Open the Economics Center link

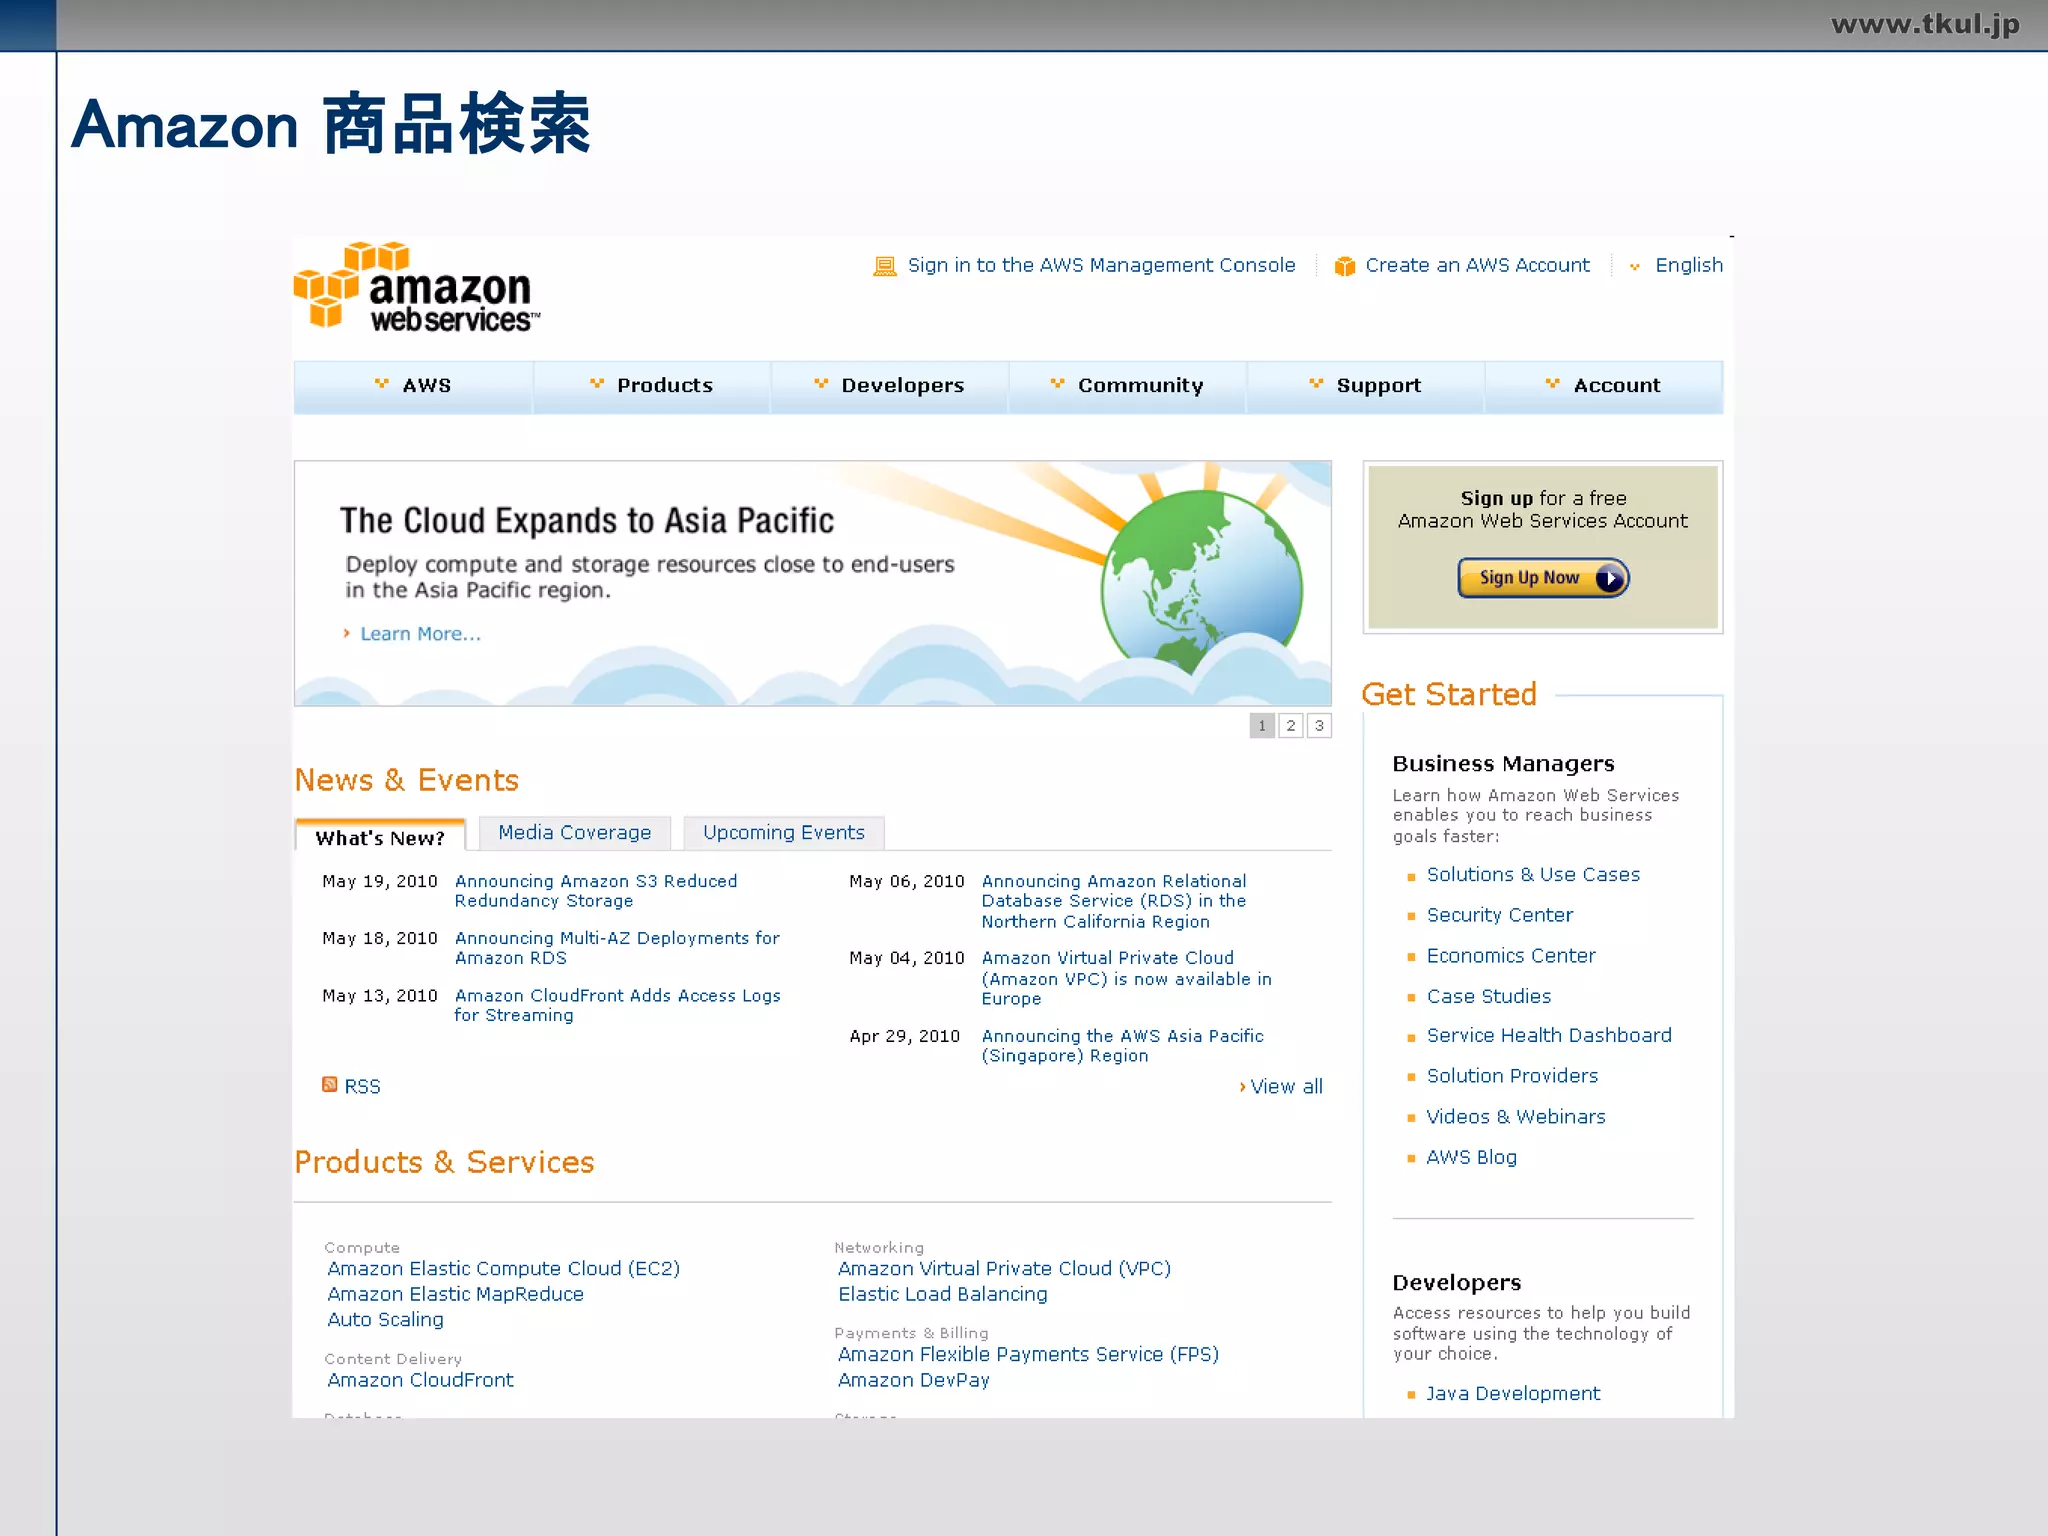(1510, 956)
